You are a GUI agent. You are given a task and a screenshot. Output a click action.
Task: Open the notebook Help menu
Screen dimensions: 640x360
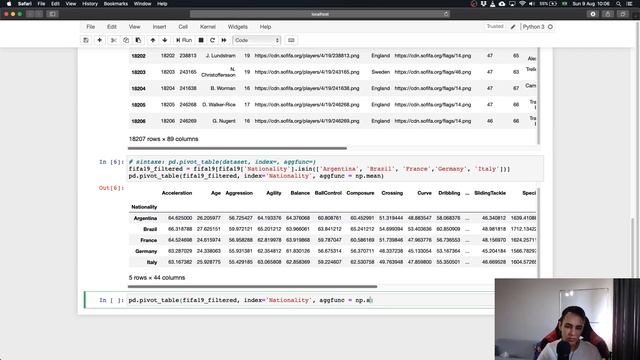click(x=265, y=27)
